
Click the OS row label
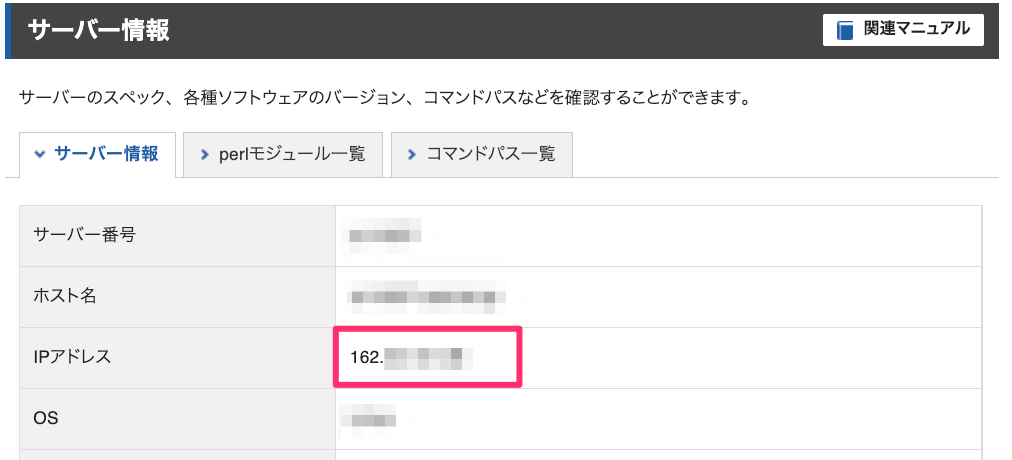(x=45, y=418)
